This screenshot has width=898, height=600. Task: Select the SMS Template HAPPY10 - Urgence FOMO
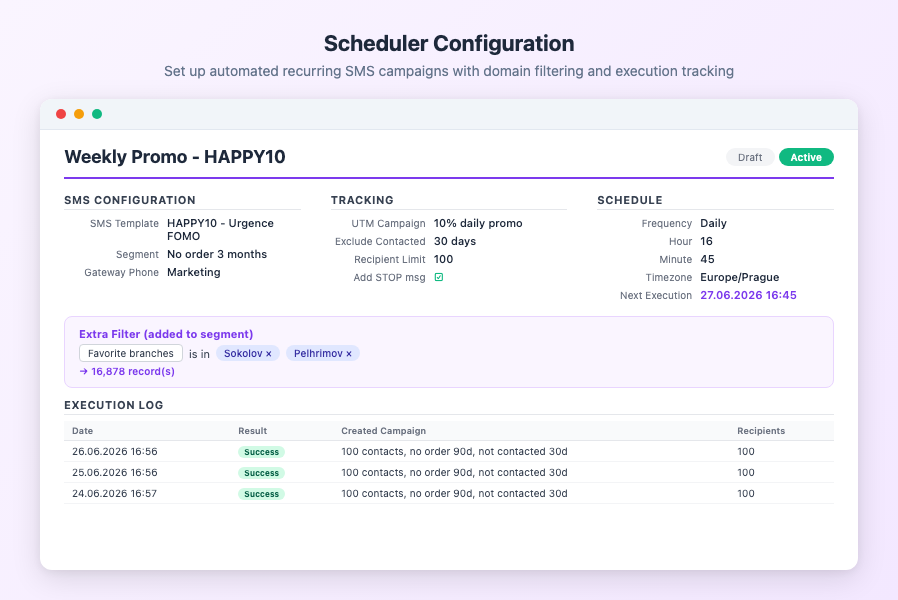pyautogui.click(x=220, y=230)
